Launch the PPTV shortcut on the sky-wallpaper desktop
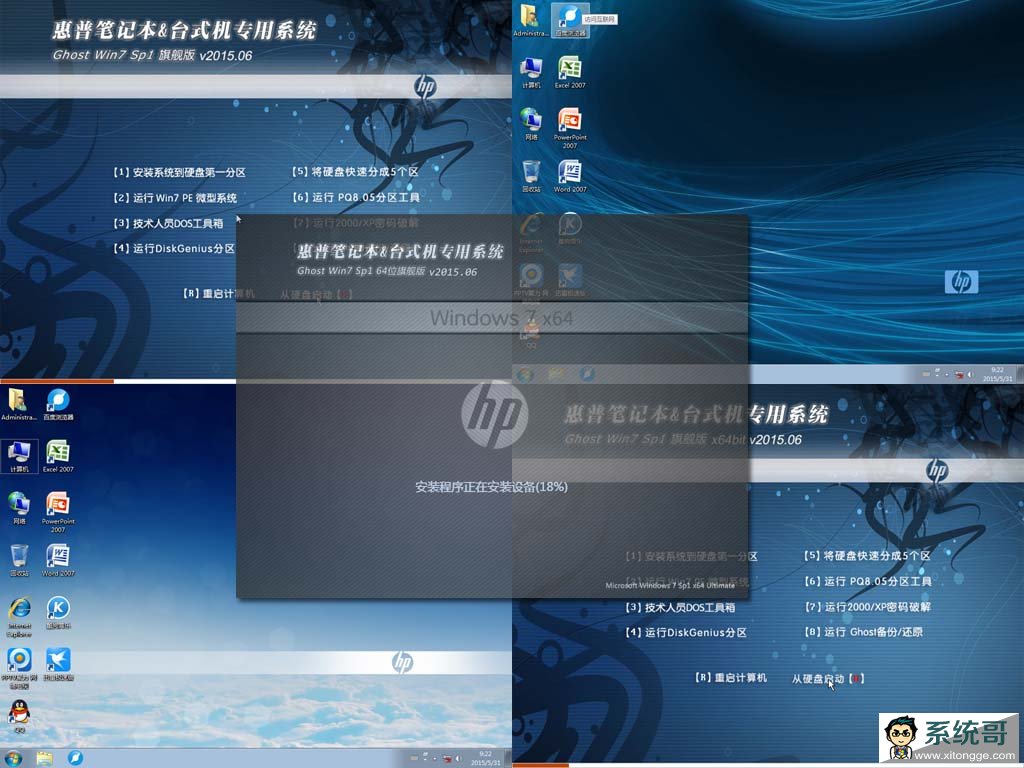1024x768 pixels. pyautogui.click(x=19, y=667)
